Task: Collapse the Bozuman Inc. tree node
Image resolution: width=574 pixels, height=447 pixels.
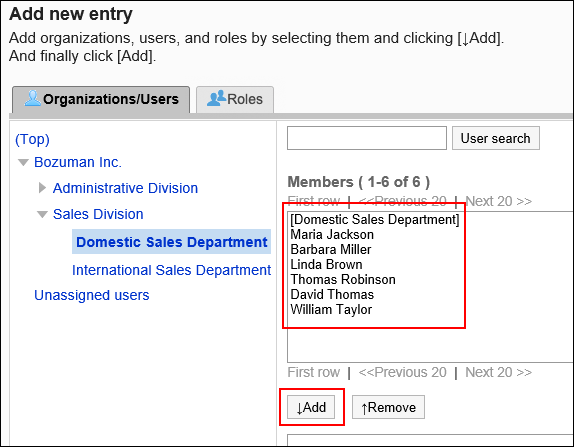Action: [23, 162]
